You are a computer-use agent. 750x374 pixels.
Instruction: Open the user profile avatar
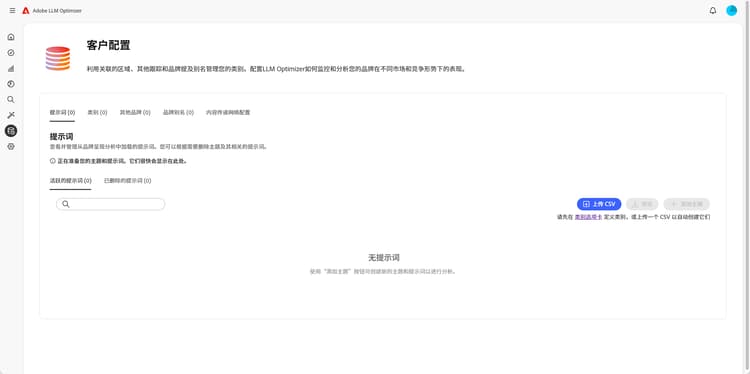(731, 11)
